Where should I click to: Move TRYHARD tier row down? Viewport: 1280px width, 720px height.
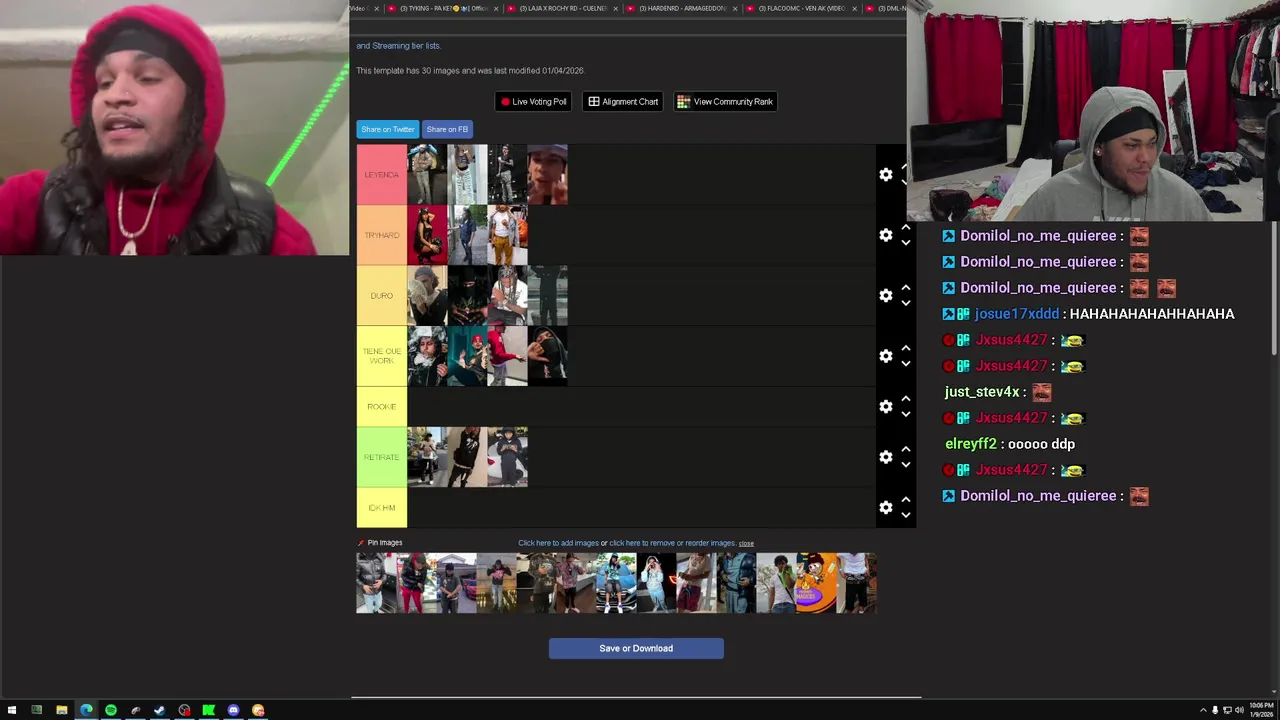(x=906, y=243)
